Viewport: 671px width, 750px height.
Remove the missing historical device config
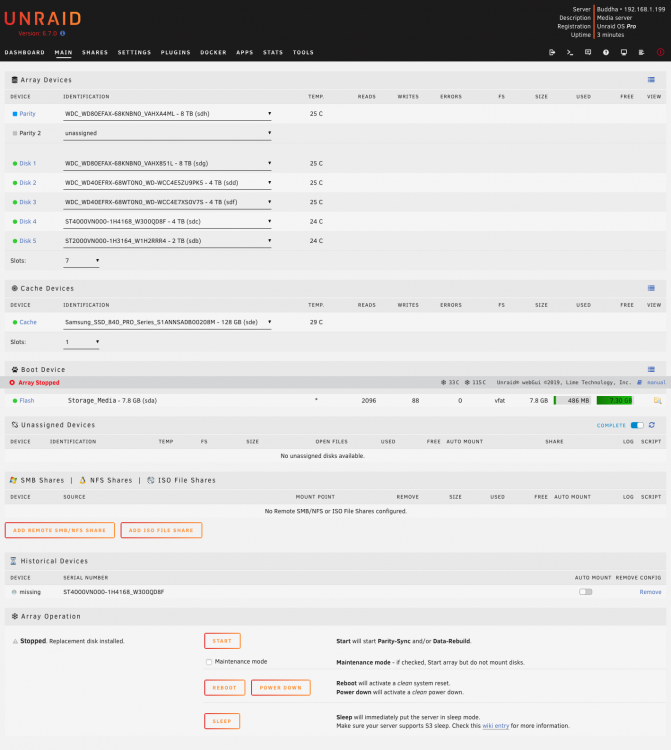click(650, 592)
